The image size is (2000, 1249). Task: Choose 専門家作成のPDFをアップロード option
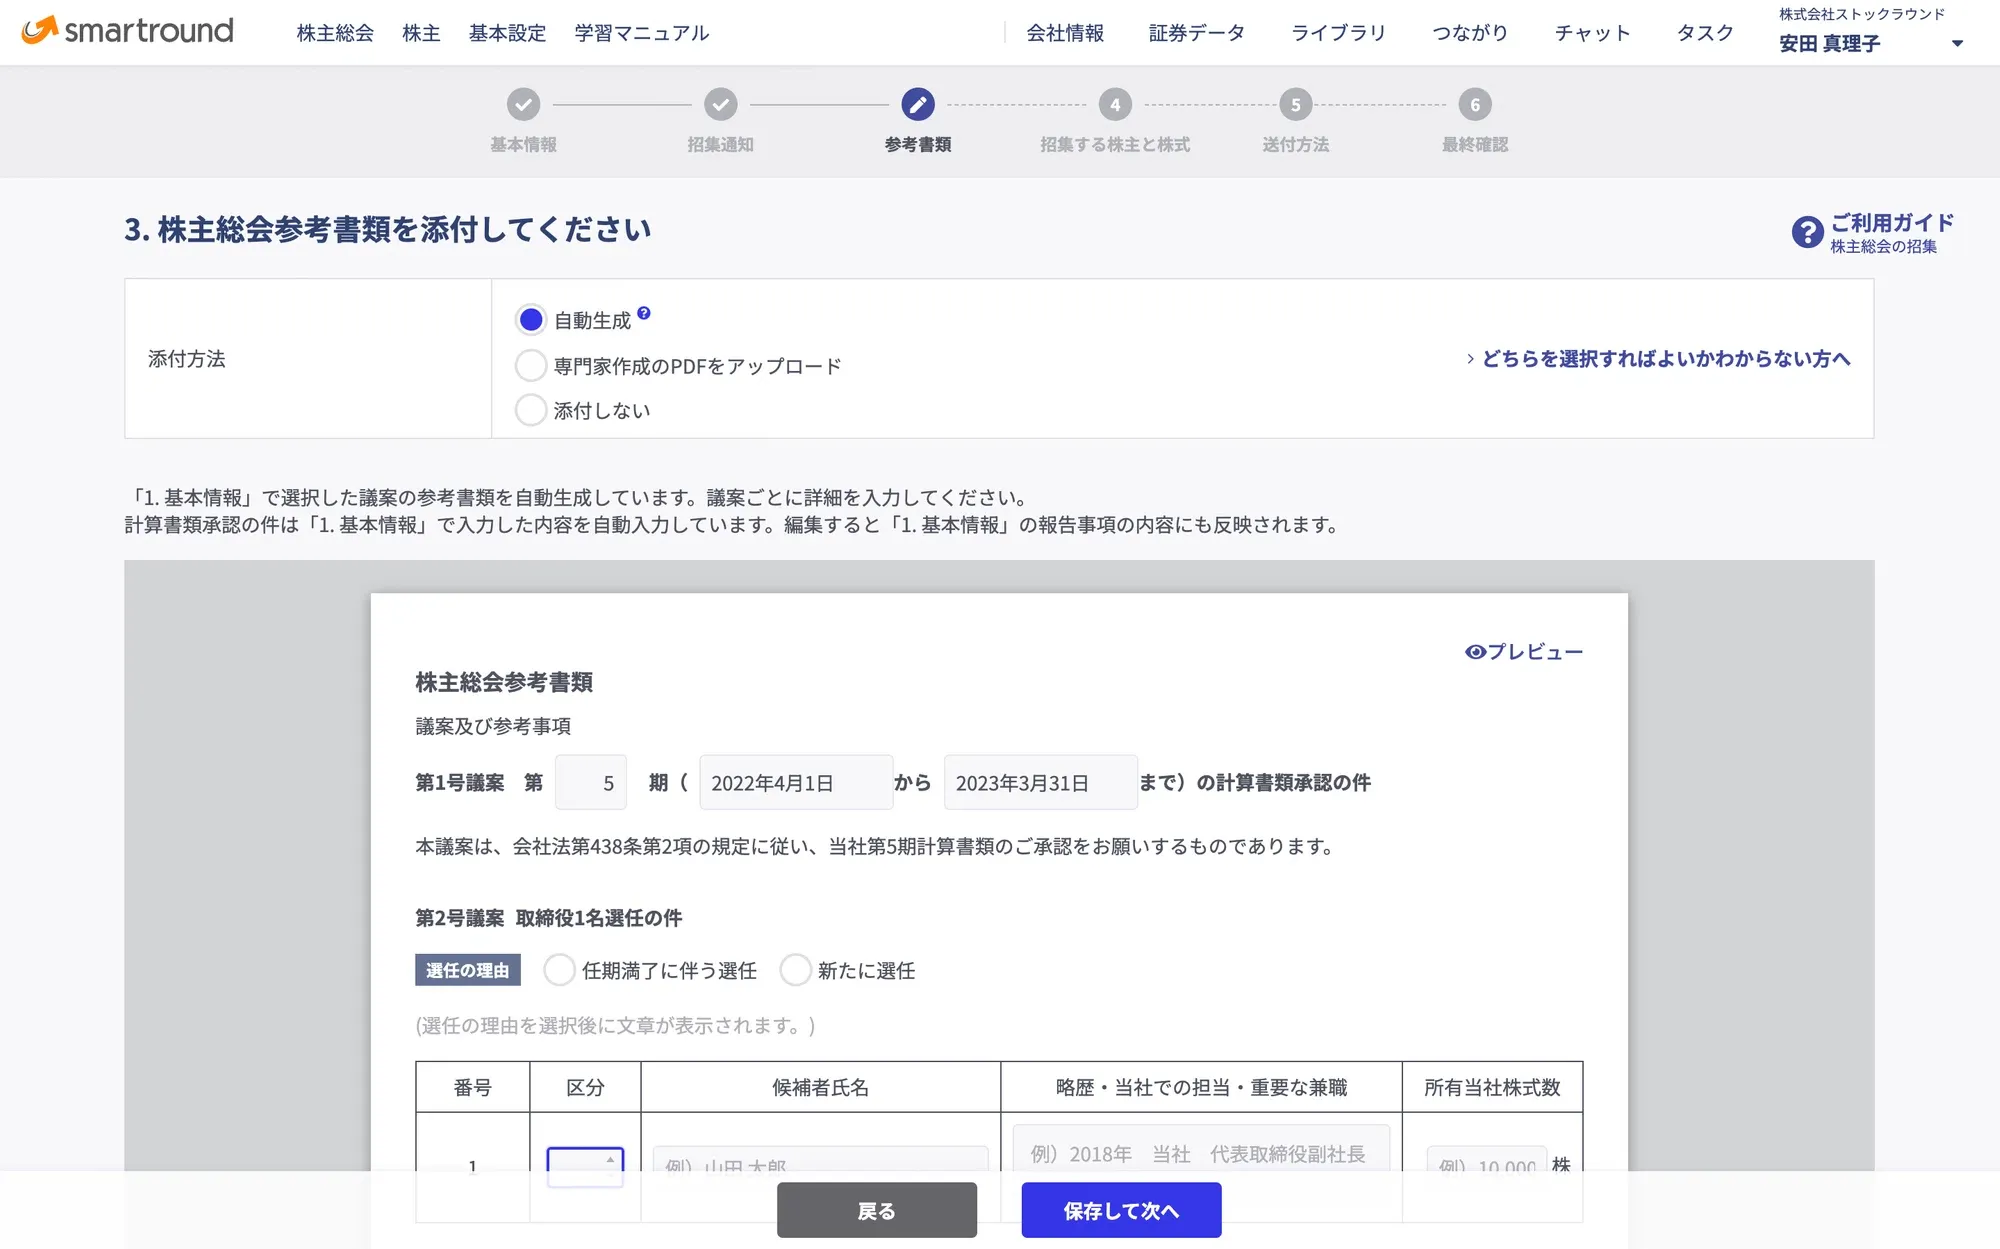pyautogui.click(x=531, y=365)
